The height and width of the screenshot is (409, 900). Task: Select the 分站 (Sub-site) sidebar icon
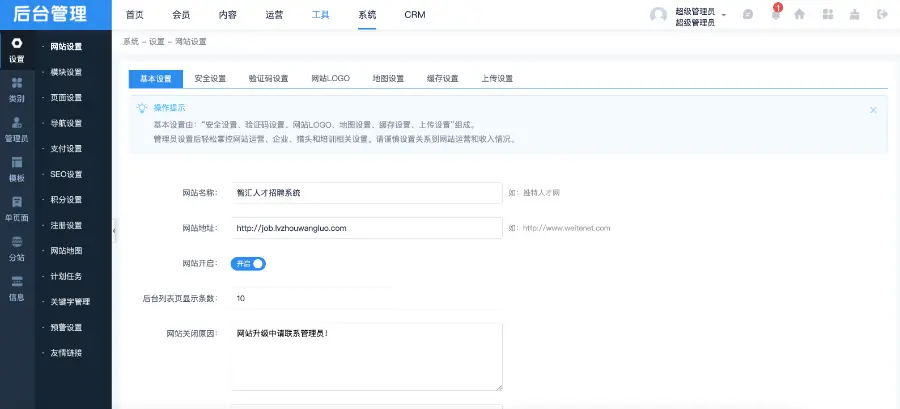[x=16, y=247]
